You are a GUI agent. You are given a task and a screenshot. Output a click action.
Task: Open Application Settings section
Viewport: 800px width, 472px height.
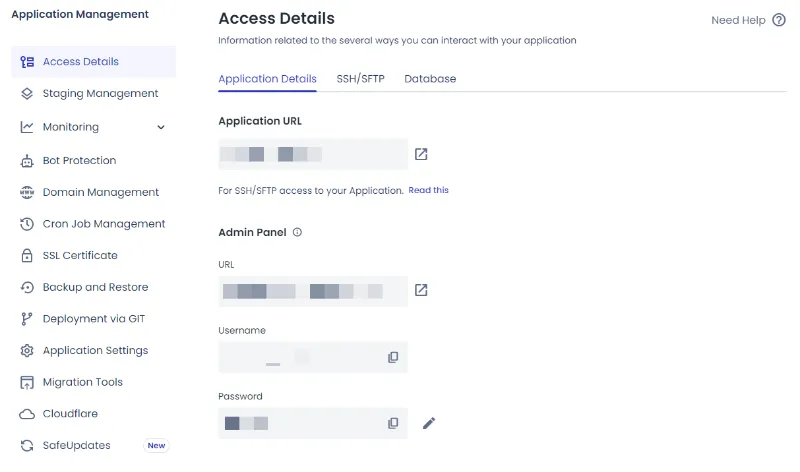pos(93,351)
